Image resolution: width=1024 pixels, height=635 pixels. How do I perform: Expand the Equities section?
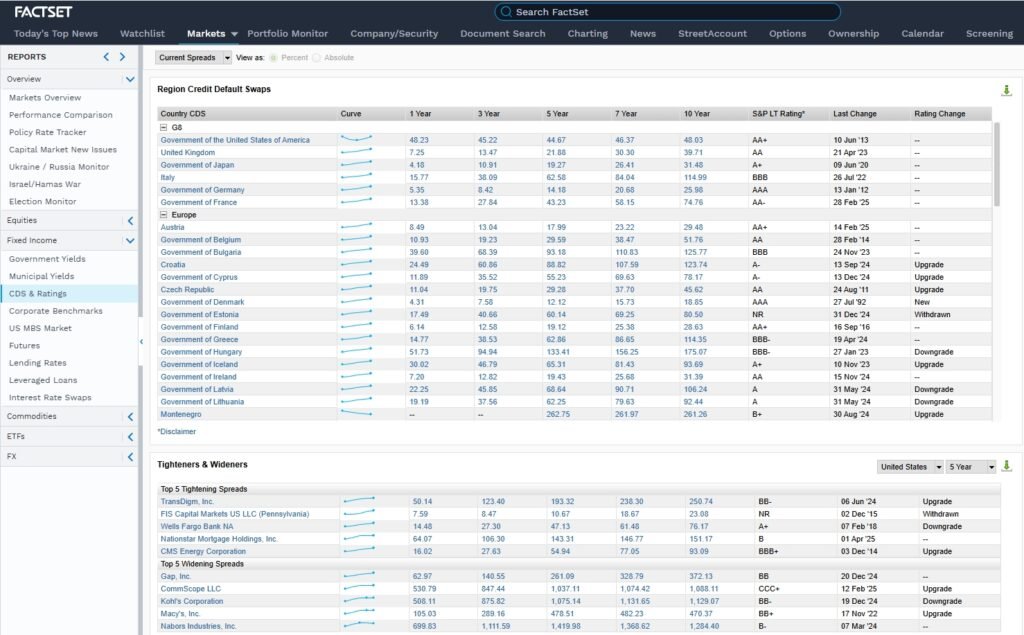point(129,221)
